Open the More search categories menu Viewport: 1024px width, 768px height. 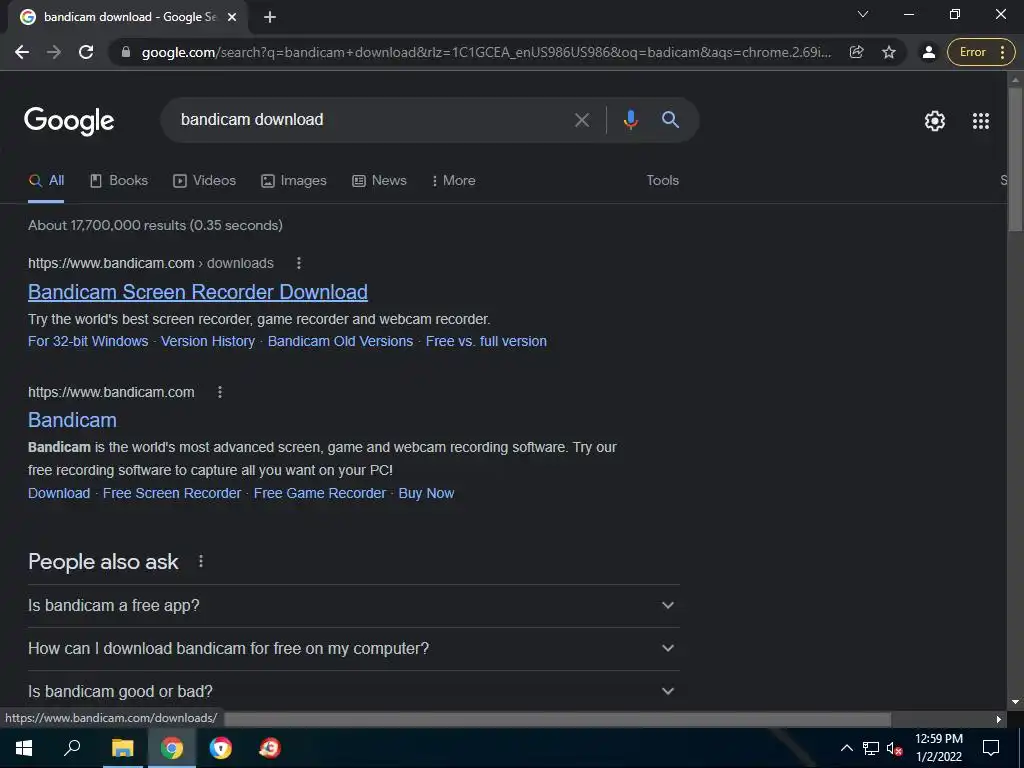point(453,181)
